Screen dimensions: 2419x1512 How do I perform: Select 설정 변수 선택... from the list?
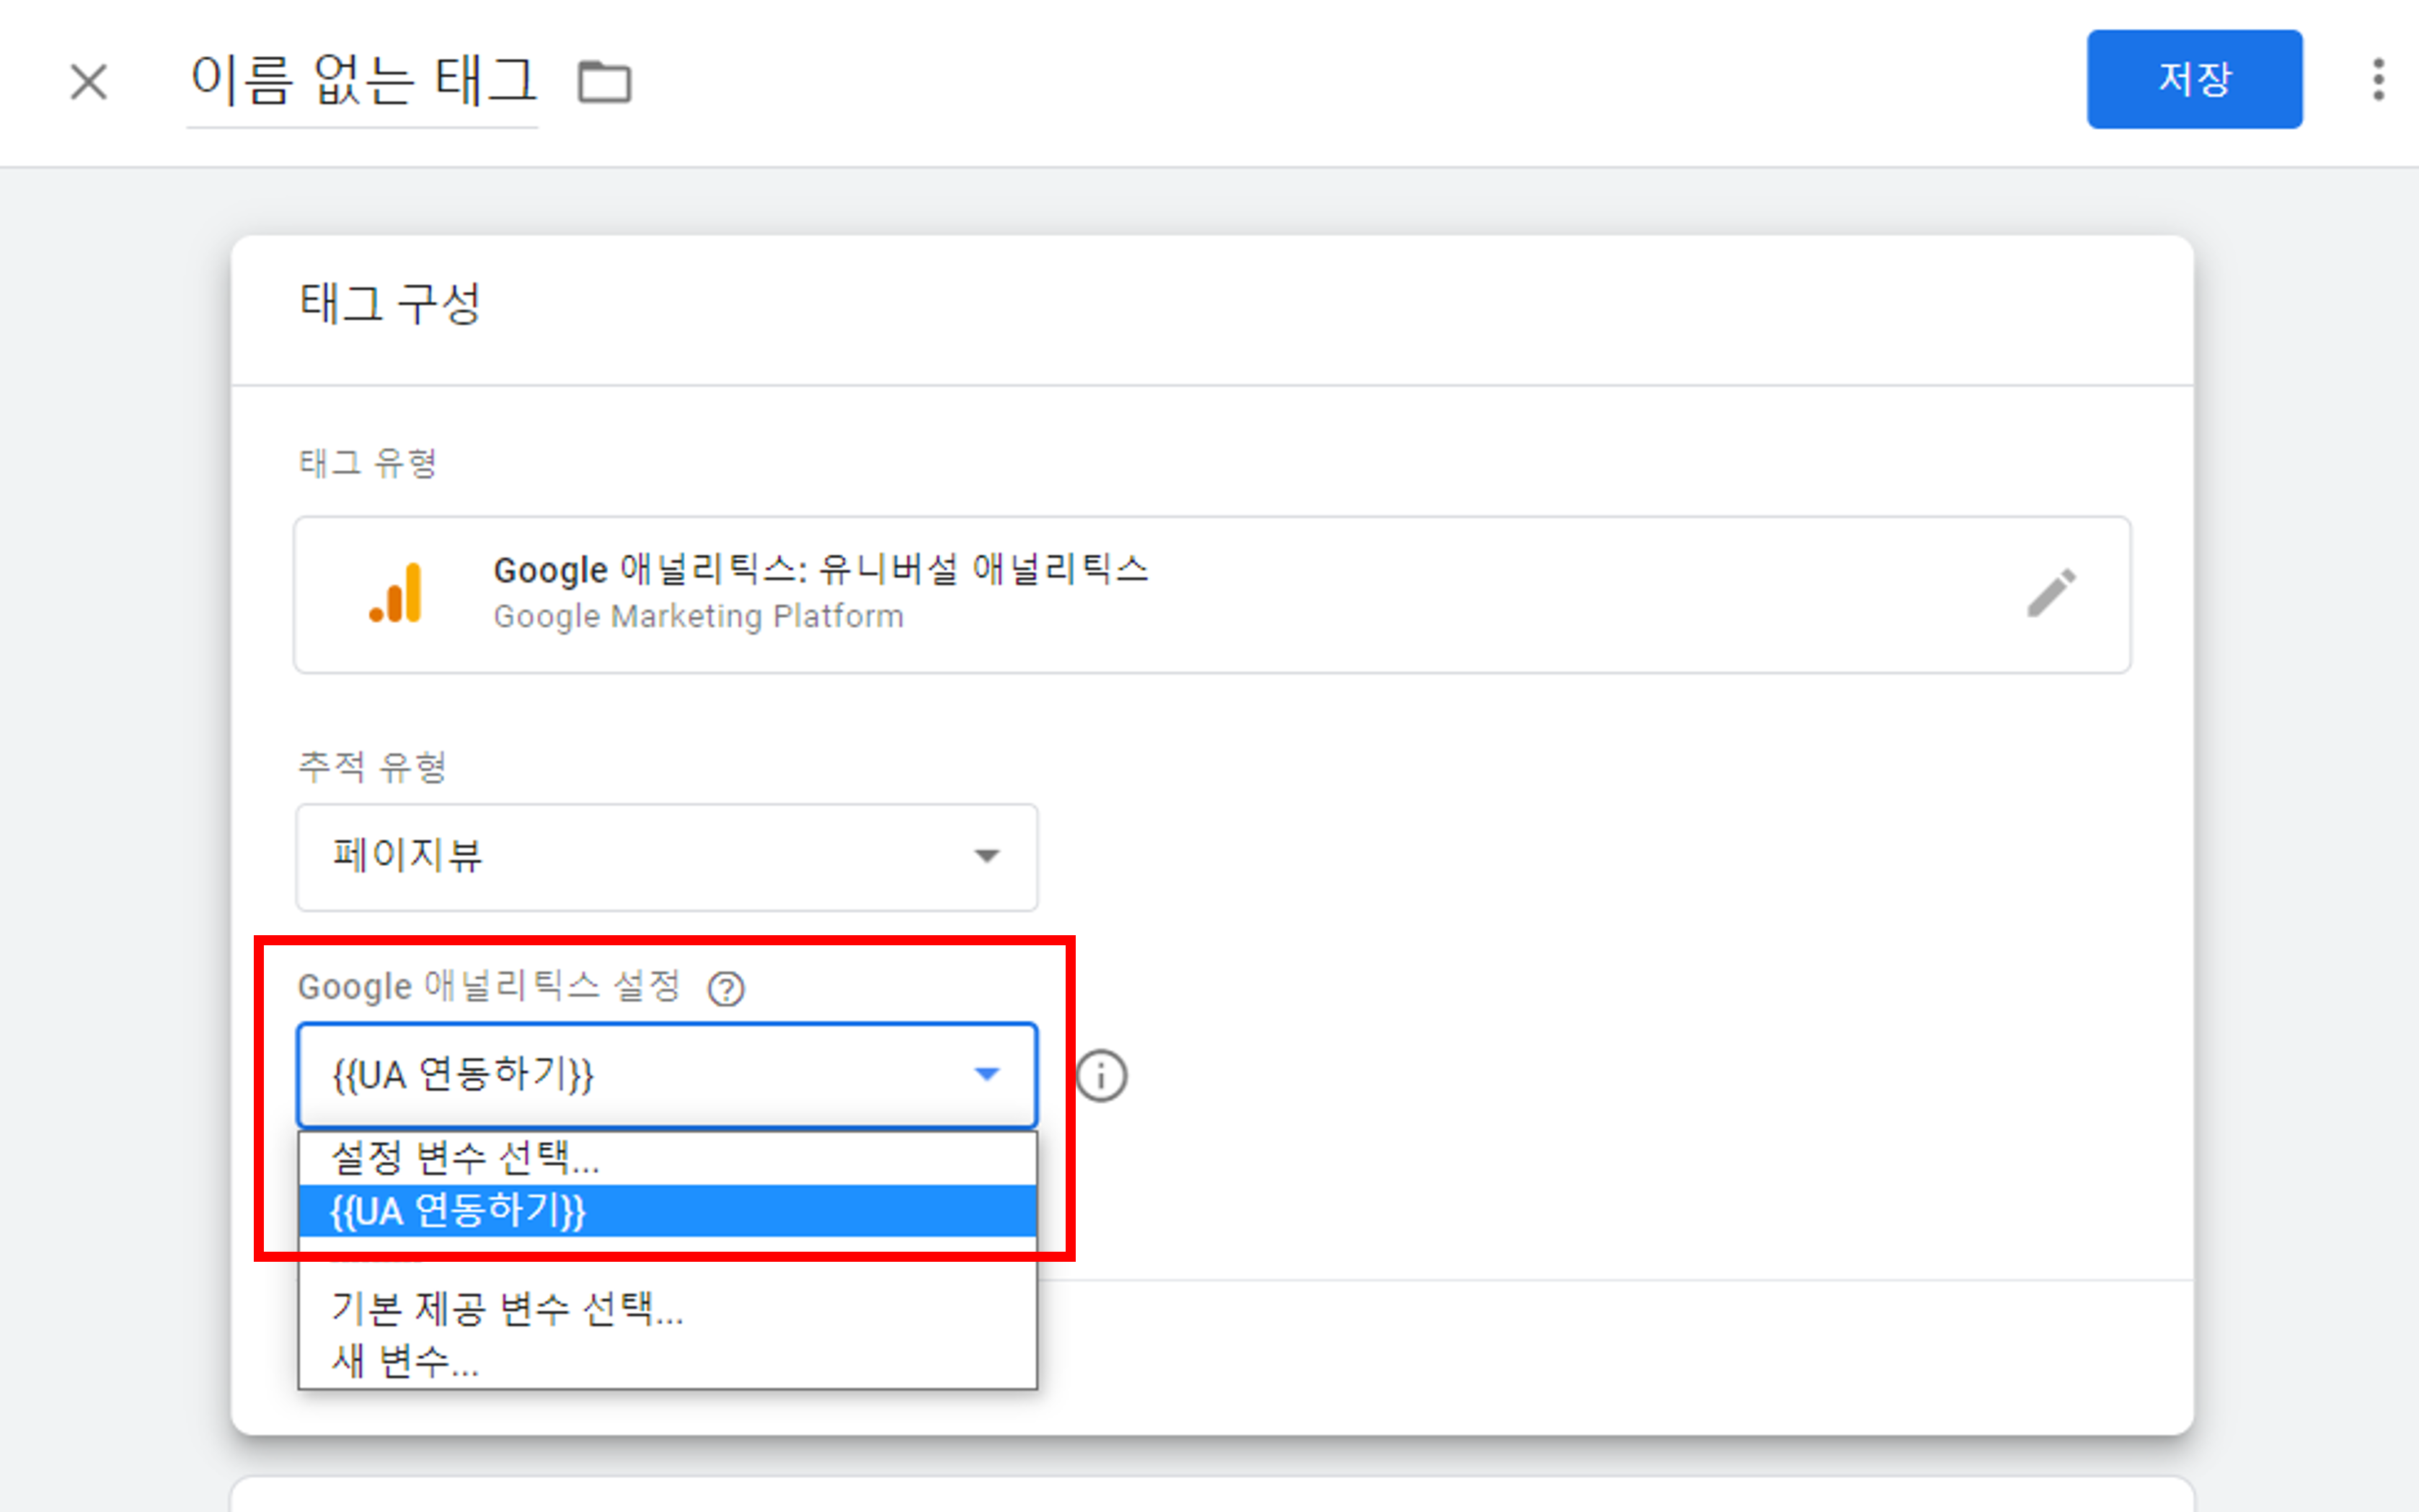click(465, 1158)
